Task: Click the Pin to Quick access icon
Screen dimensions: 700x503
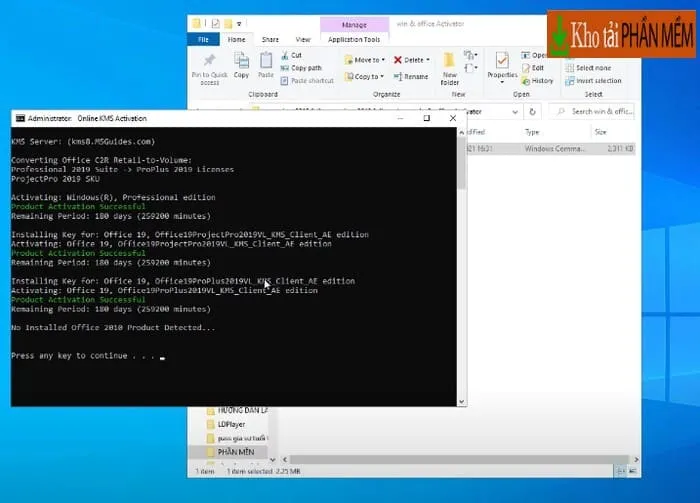Action: (x=207, y=63)
